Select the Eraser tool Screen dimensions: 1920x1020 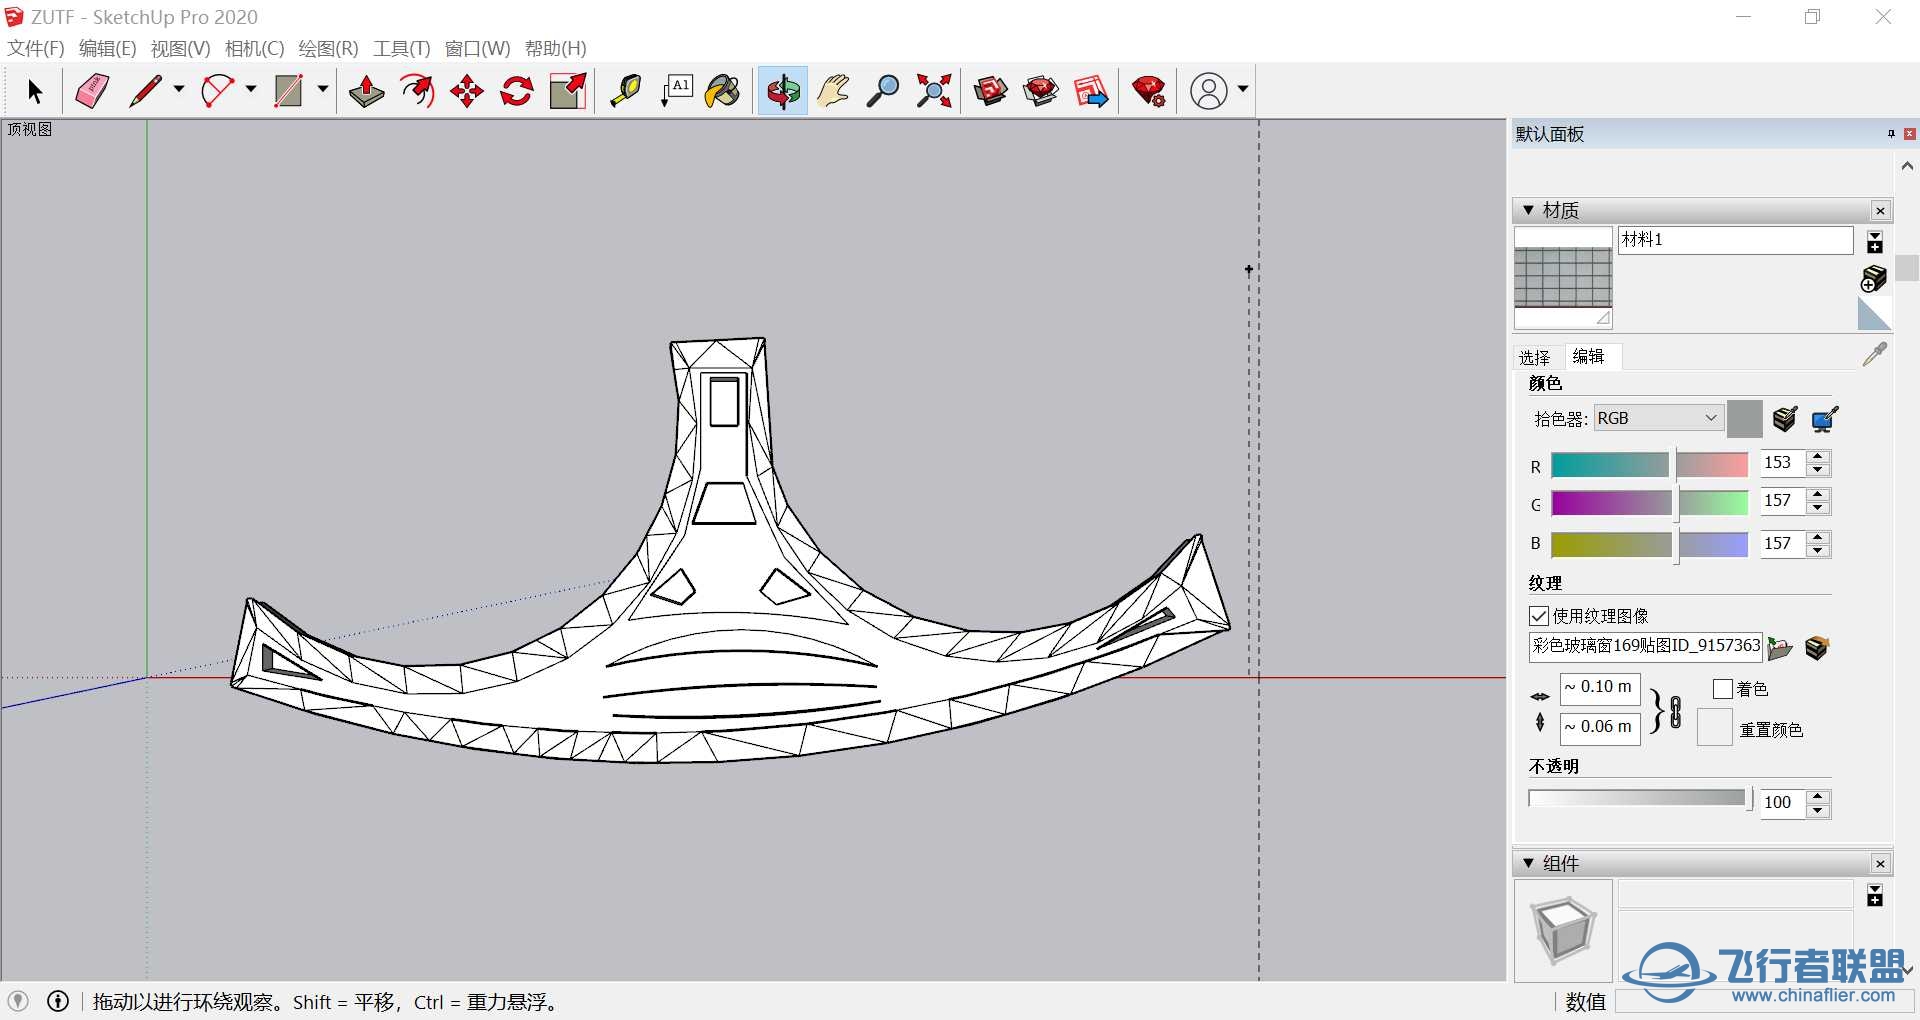[x=92, y=91]
